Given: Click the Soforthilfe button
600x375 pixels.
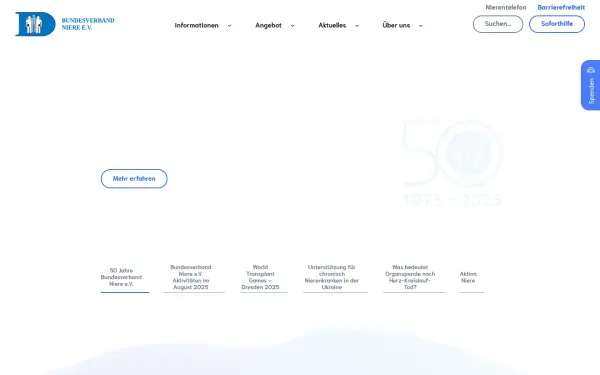Looking at the screenshot, I should click(557, 24).
